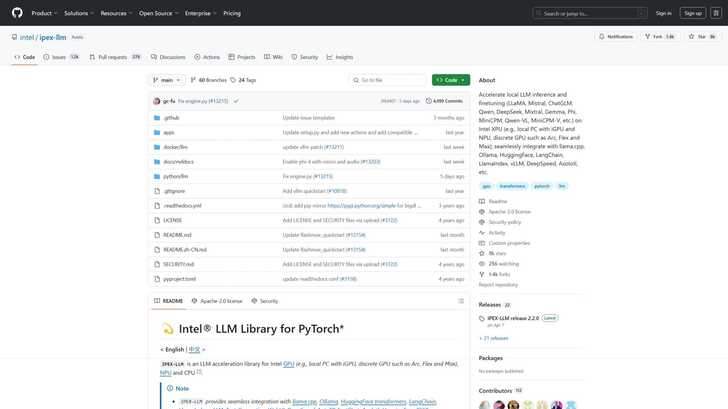Click the 24 Tags link

[x=244, y=80]
